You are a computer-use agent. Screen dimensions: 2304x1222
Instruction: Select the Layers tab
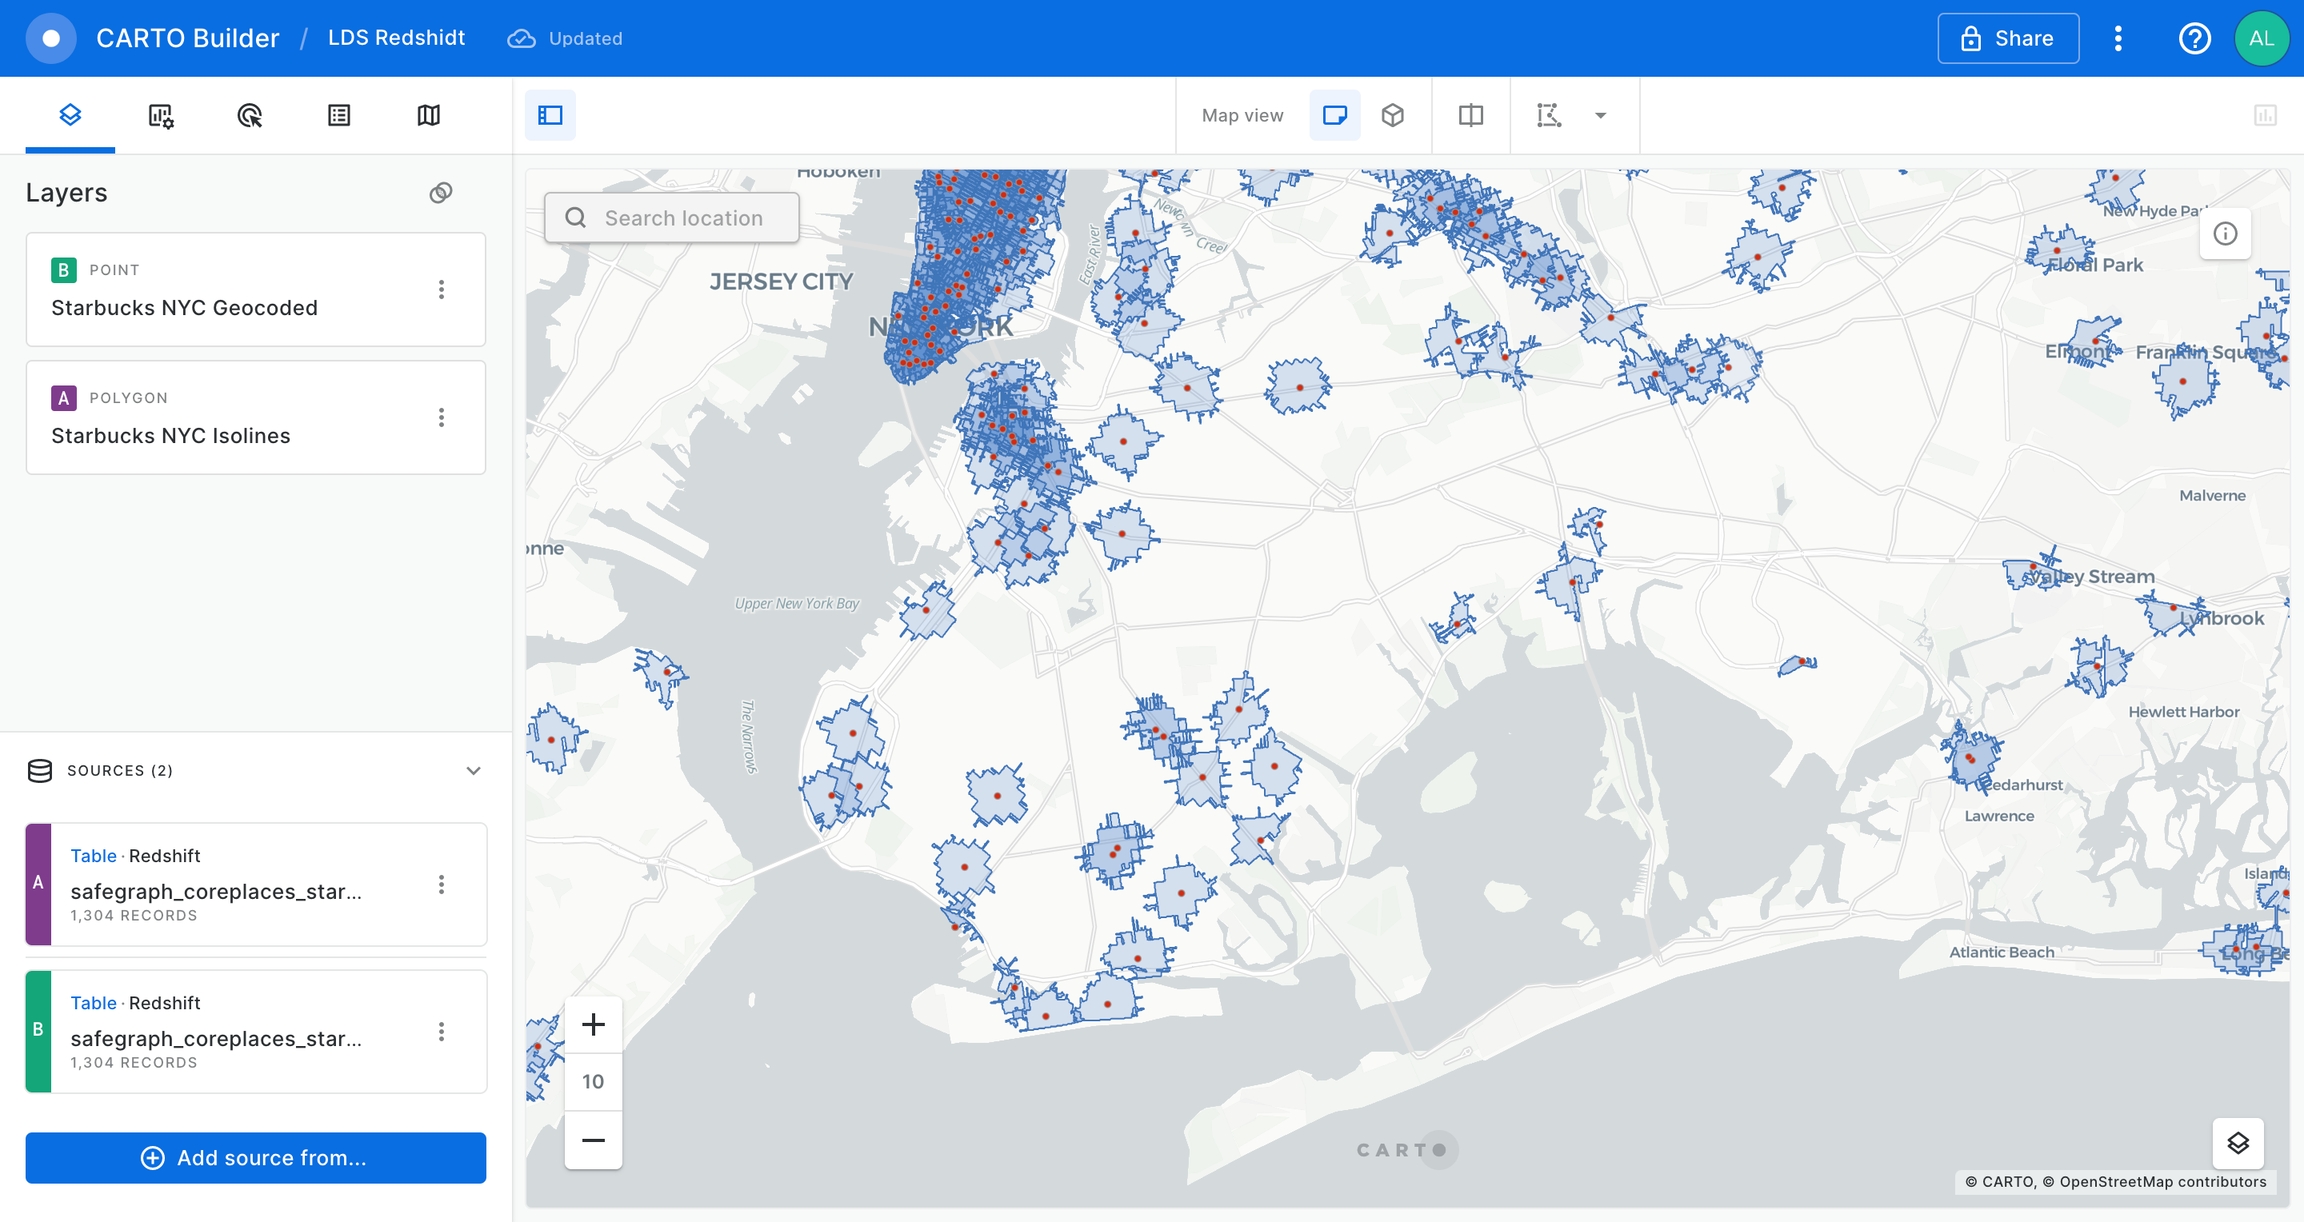pyautogui.click(x=70, y=116)
